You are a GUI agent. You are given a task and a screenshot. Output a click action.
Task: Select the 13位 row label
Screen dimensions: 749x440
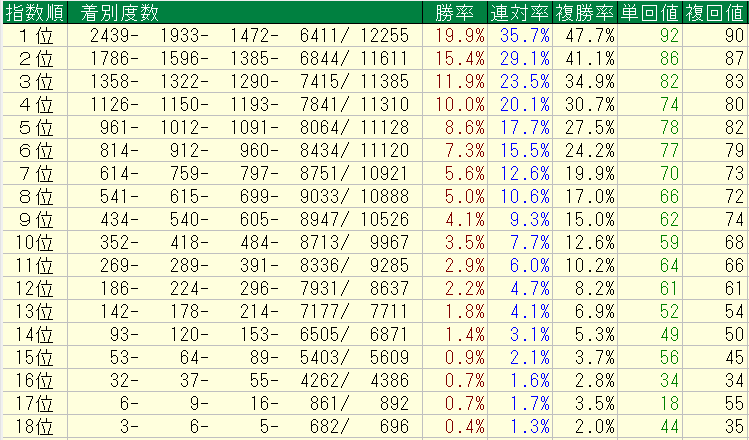[33, 311]
